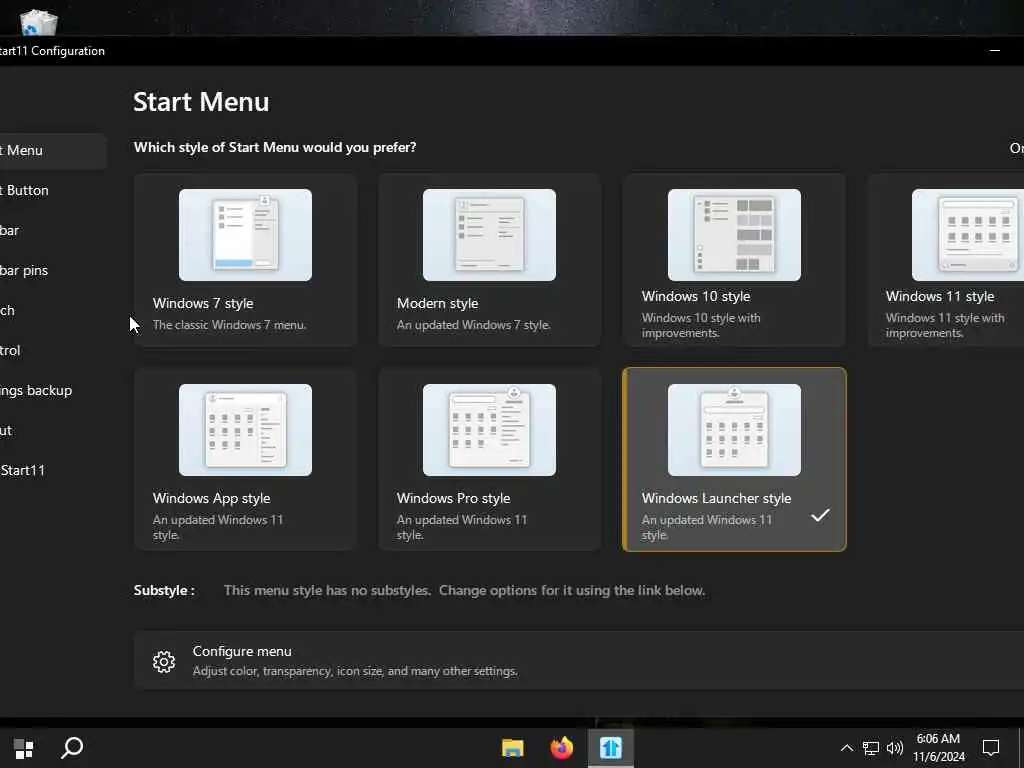
Task: Open the Start Button sidebar section
Action: click(x=52, y=191)
